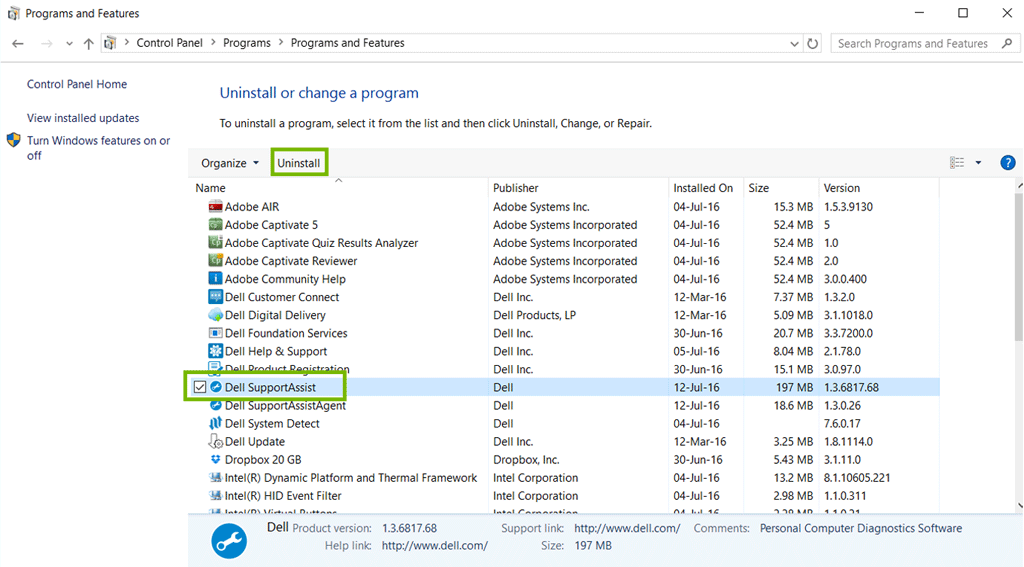This screenshot has height=567, width=1024.
Task: Expand the chevron after Control Panel breadcrumb
Action: 213,42
